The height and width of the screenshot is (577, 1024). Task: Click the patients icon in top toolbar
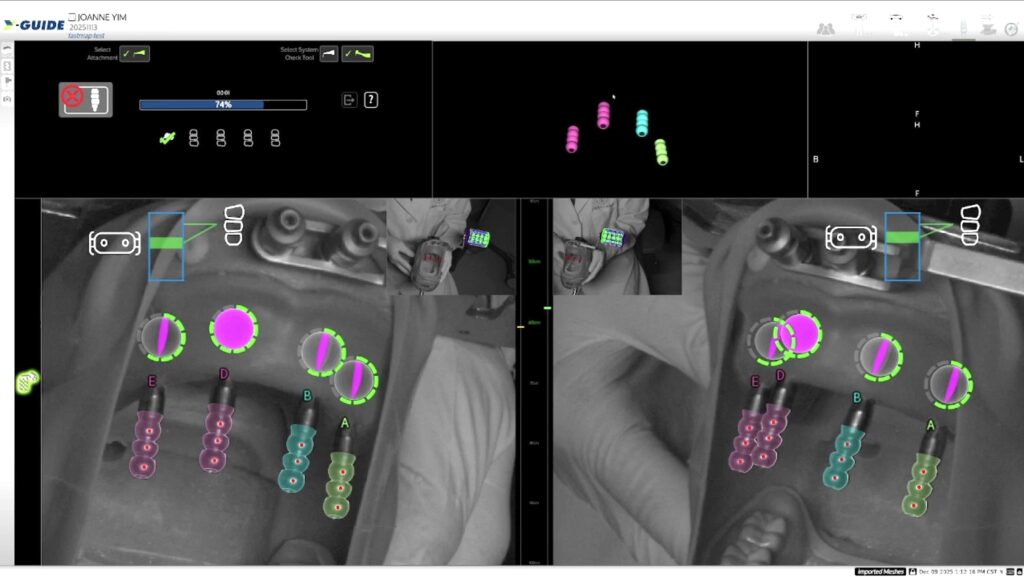coord(826,29)
